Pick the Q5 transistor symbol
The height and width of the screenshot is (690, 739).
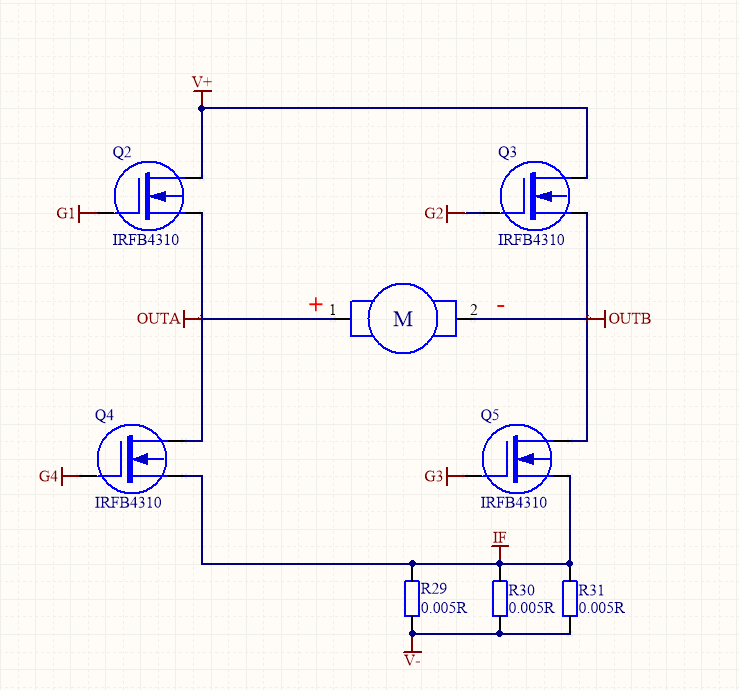click(516, 459)
